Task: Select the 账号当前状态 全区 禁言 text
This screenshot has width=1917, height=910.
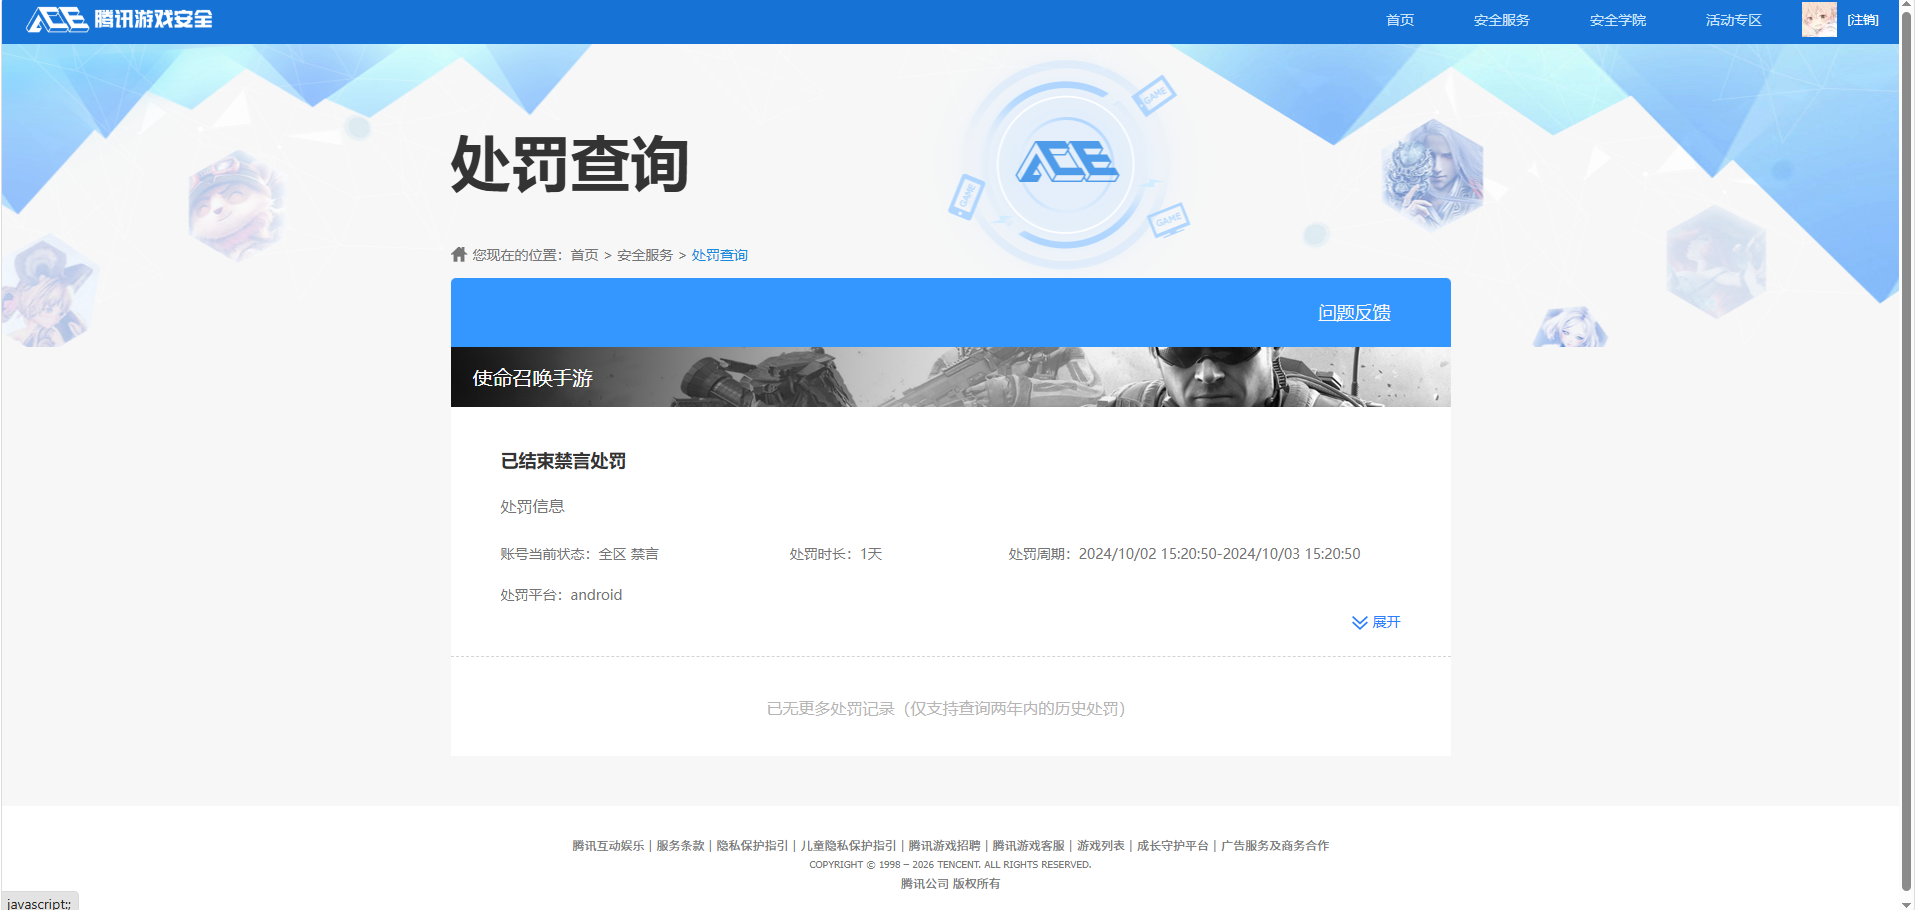Action: [579, 554]
